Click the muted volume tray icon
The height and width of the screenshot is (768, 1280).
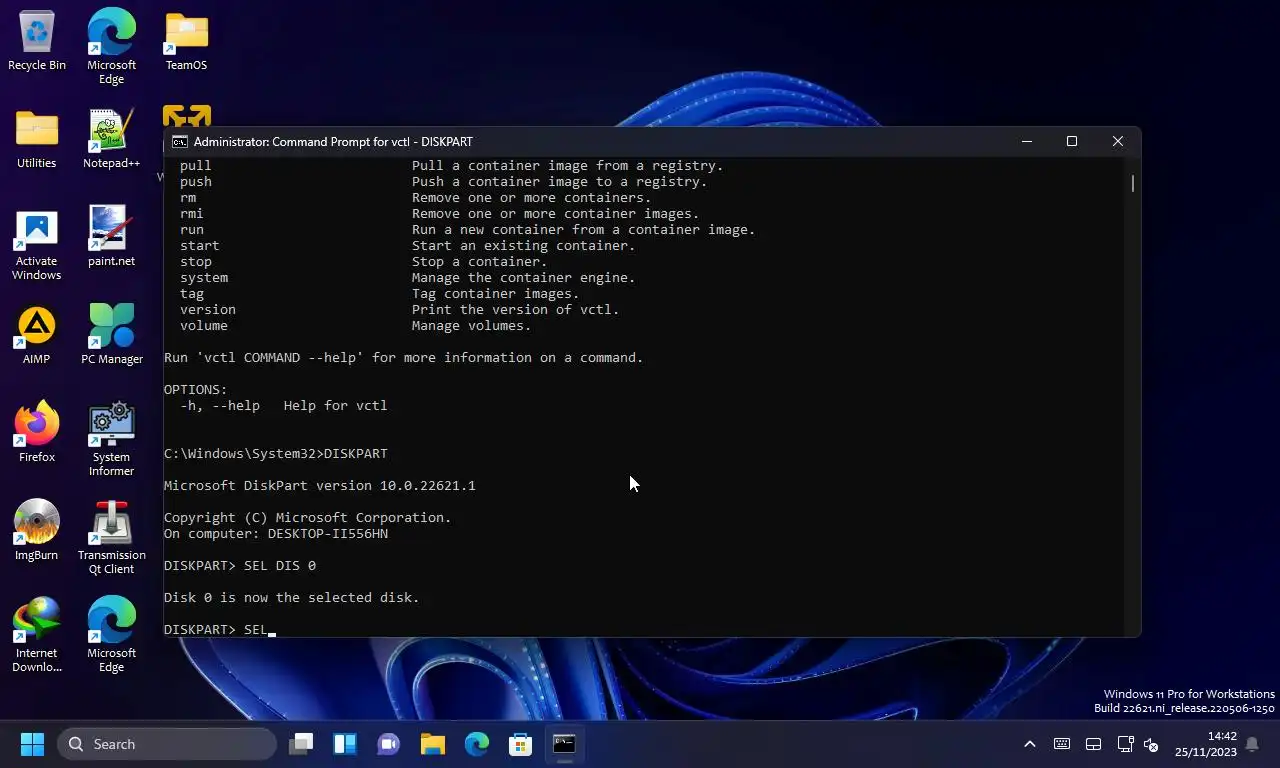pos(1151,744)
